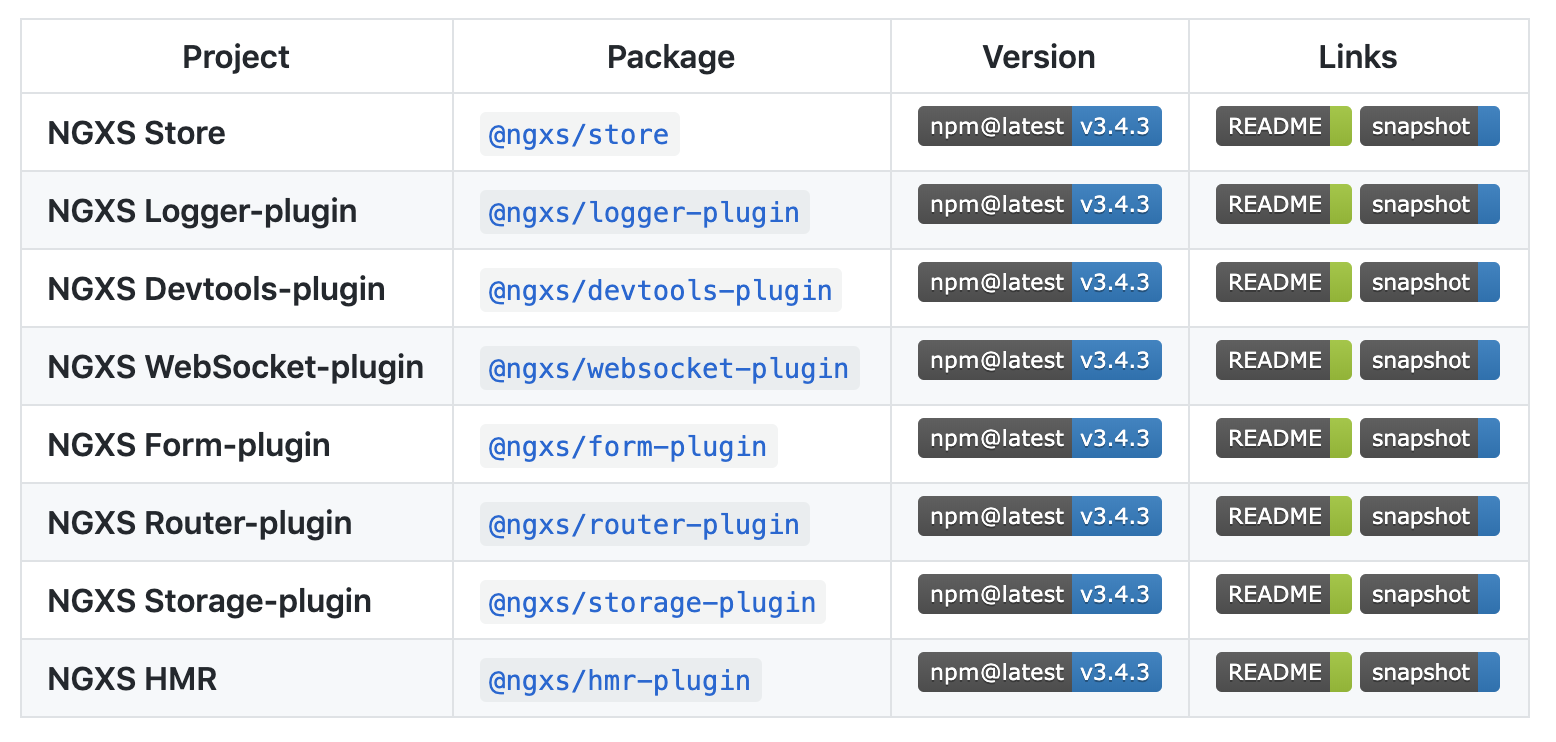The image size is (1556, 742).
Task: Open README badge for Router-plugin
Action: [x=1283, y=517]
